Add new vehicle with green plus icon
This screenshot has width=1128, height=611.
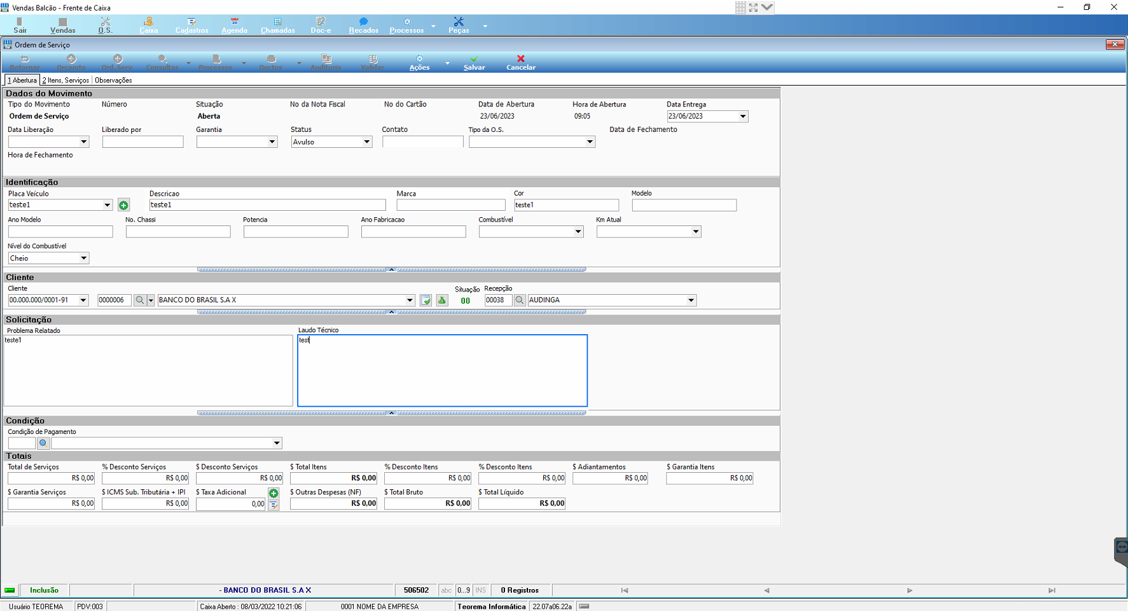(124, 206)
